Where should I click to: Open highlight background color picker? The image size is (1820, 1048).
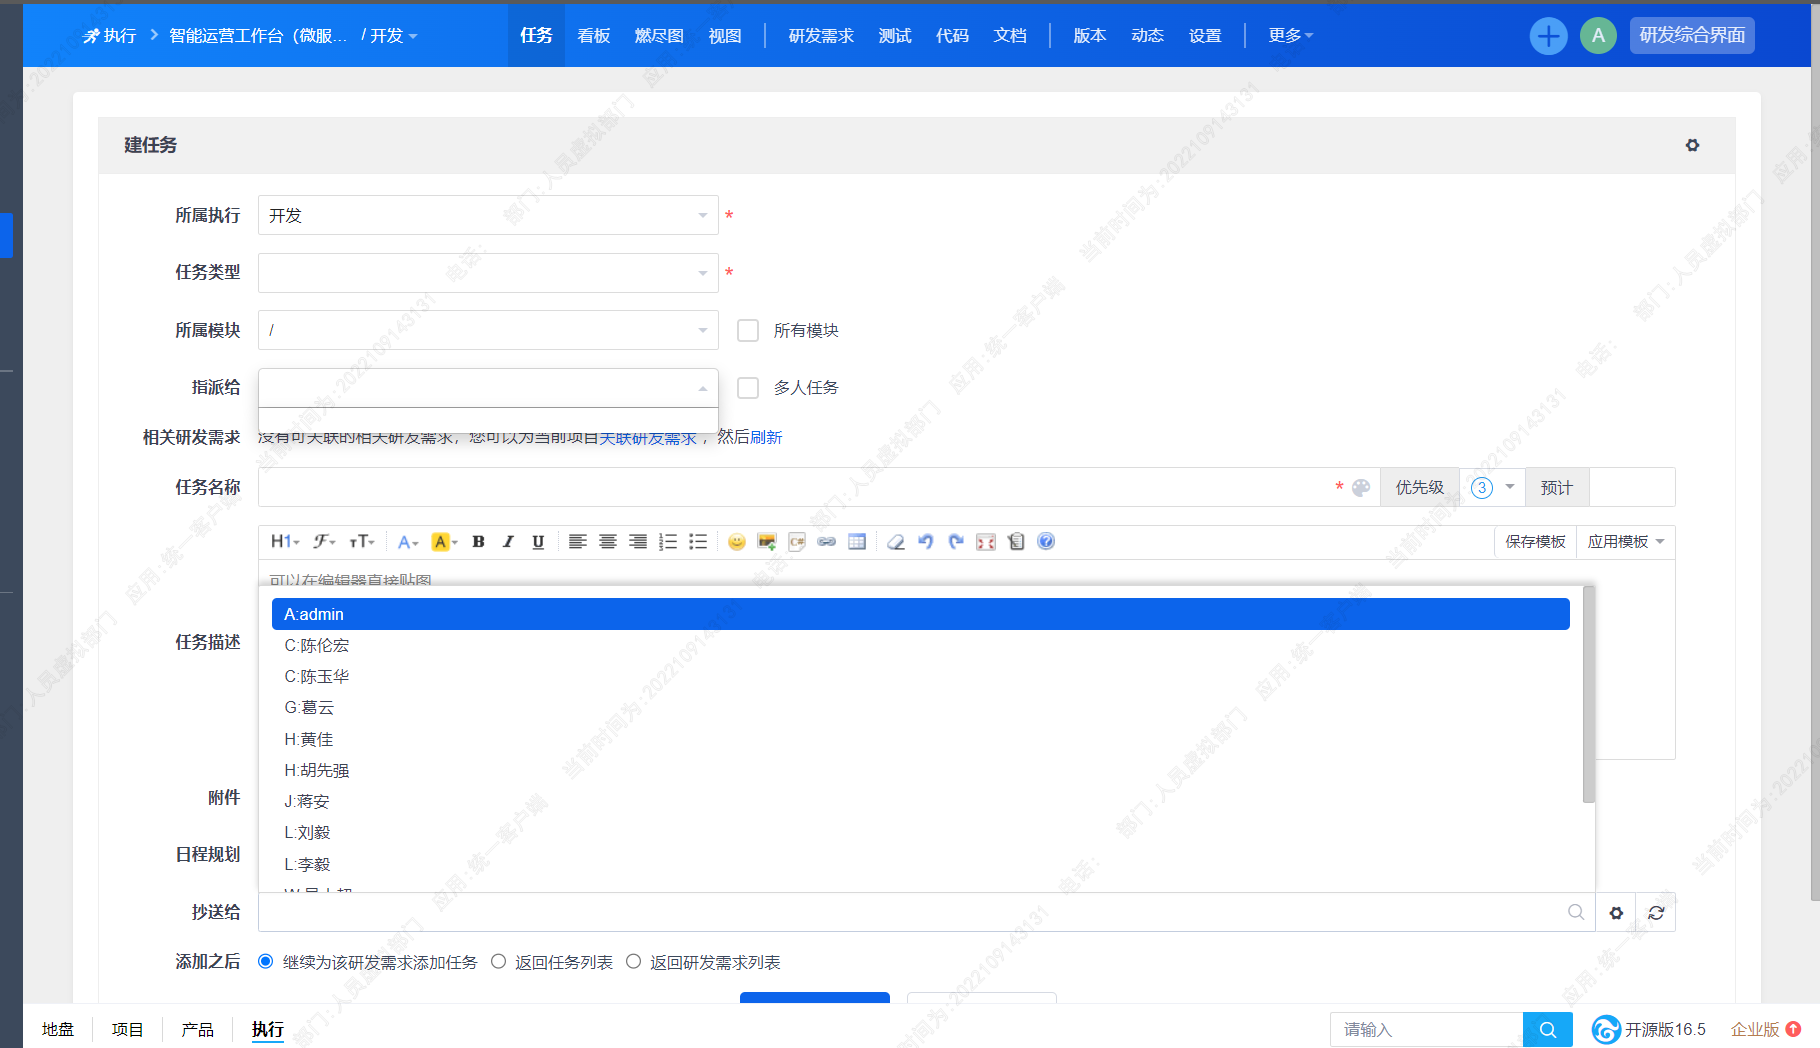[x=444, y=541]
